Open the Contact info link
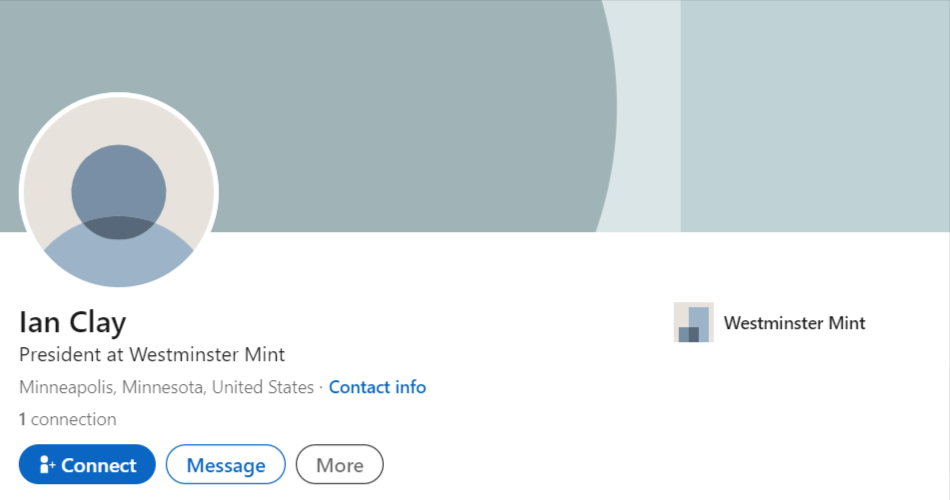This screenshot has width=950, height=500. 377,387
